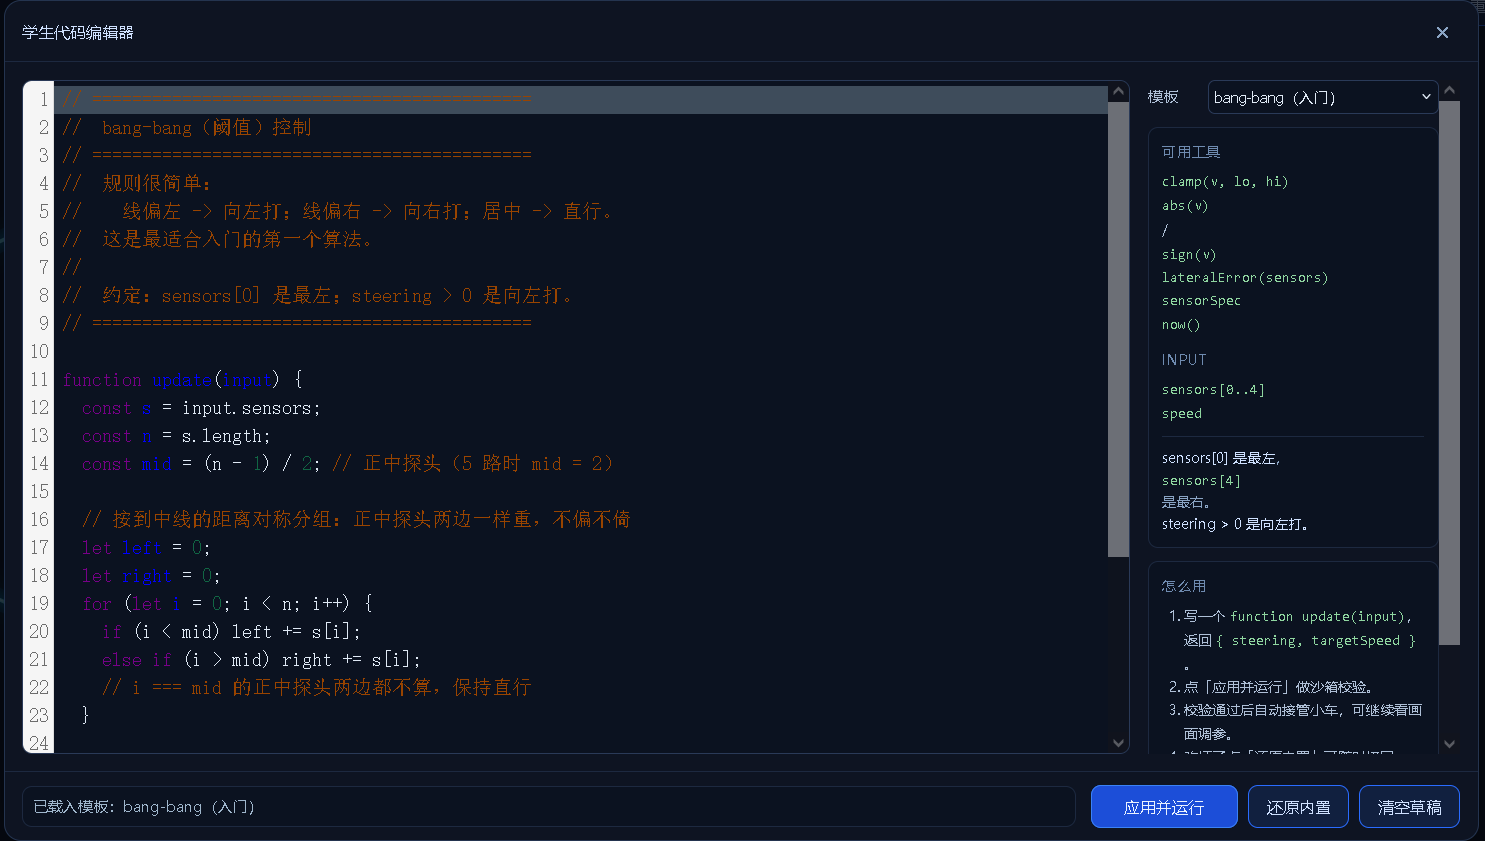Screen dimensions: 1485x841
Task: Click line number 10 in gutter
Action: pos(39,352)
